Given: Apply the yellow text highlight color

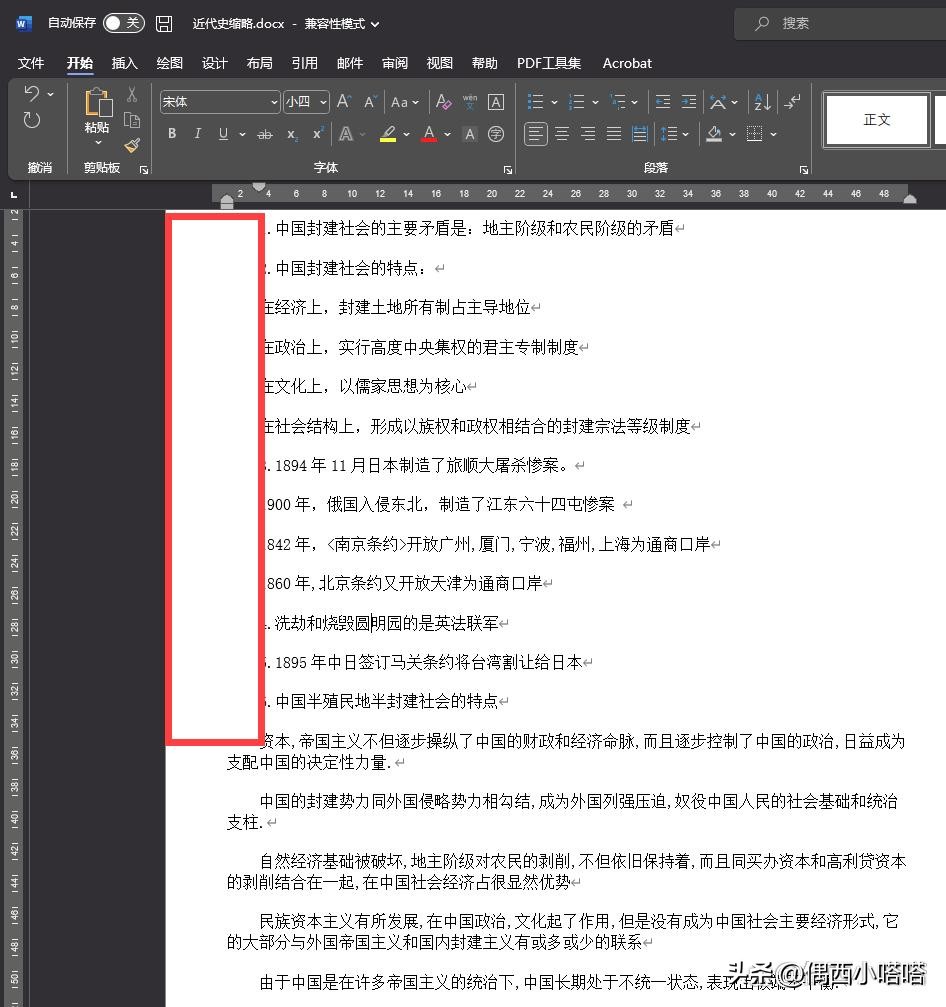Looking at the screenshot, I should tap(388, 134).
